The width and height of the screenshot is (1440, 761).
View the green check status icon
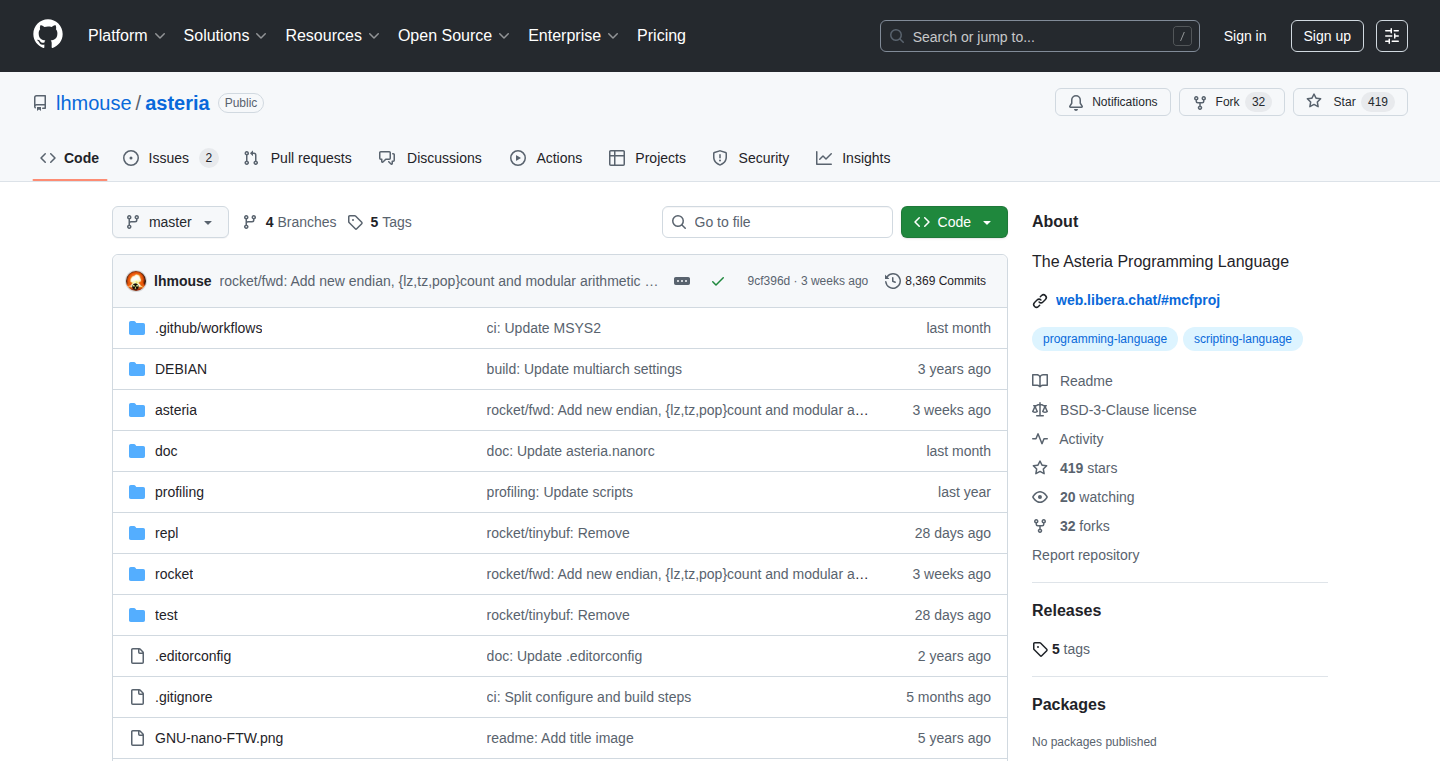point(717,281)
